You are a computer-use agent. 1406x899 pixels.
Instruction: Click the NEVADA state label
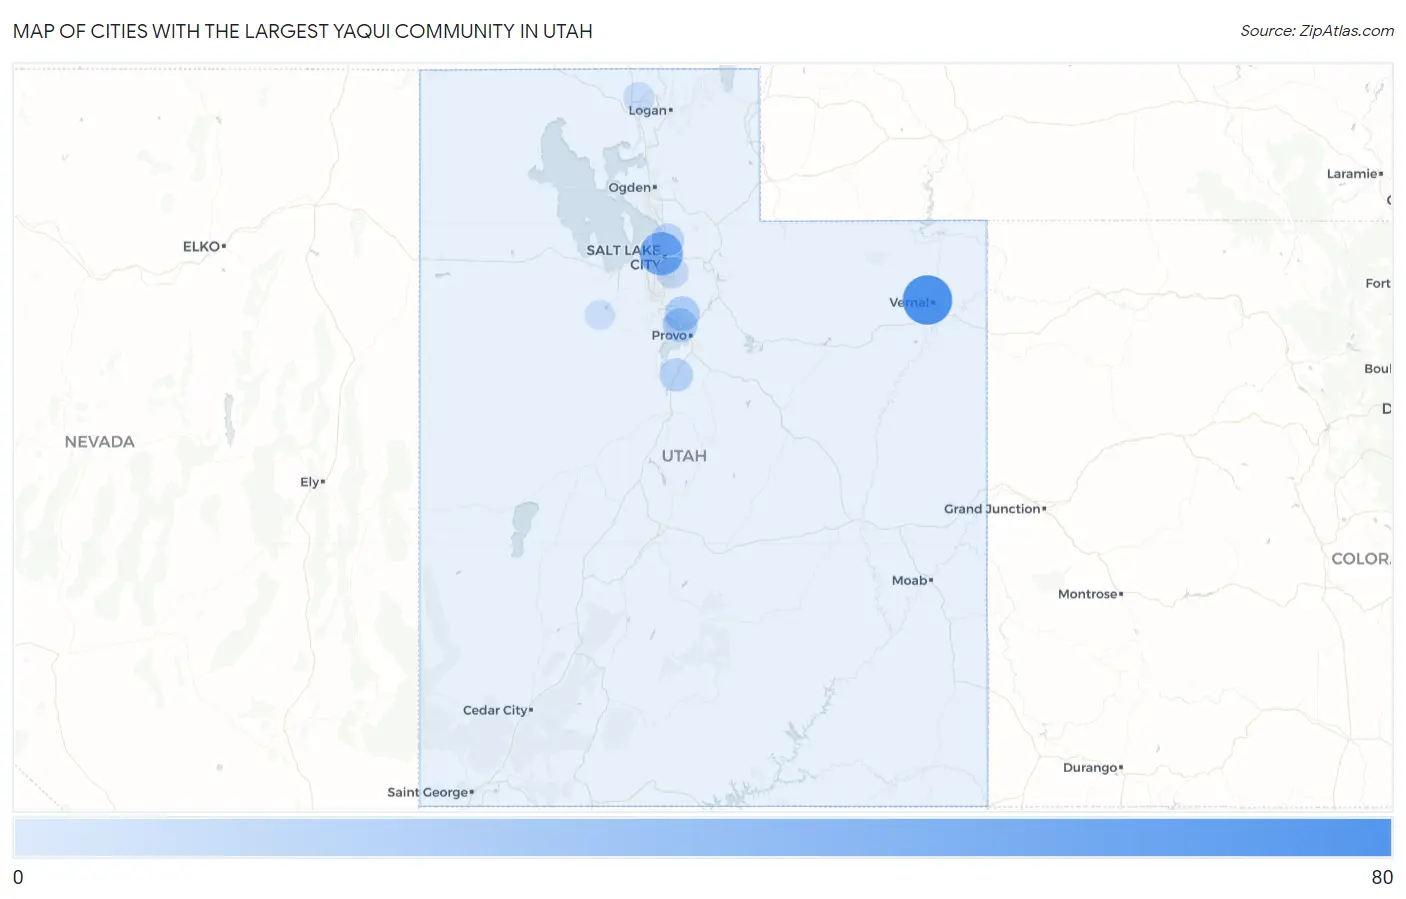pos(99,442)
